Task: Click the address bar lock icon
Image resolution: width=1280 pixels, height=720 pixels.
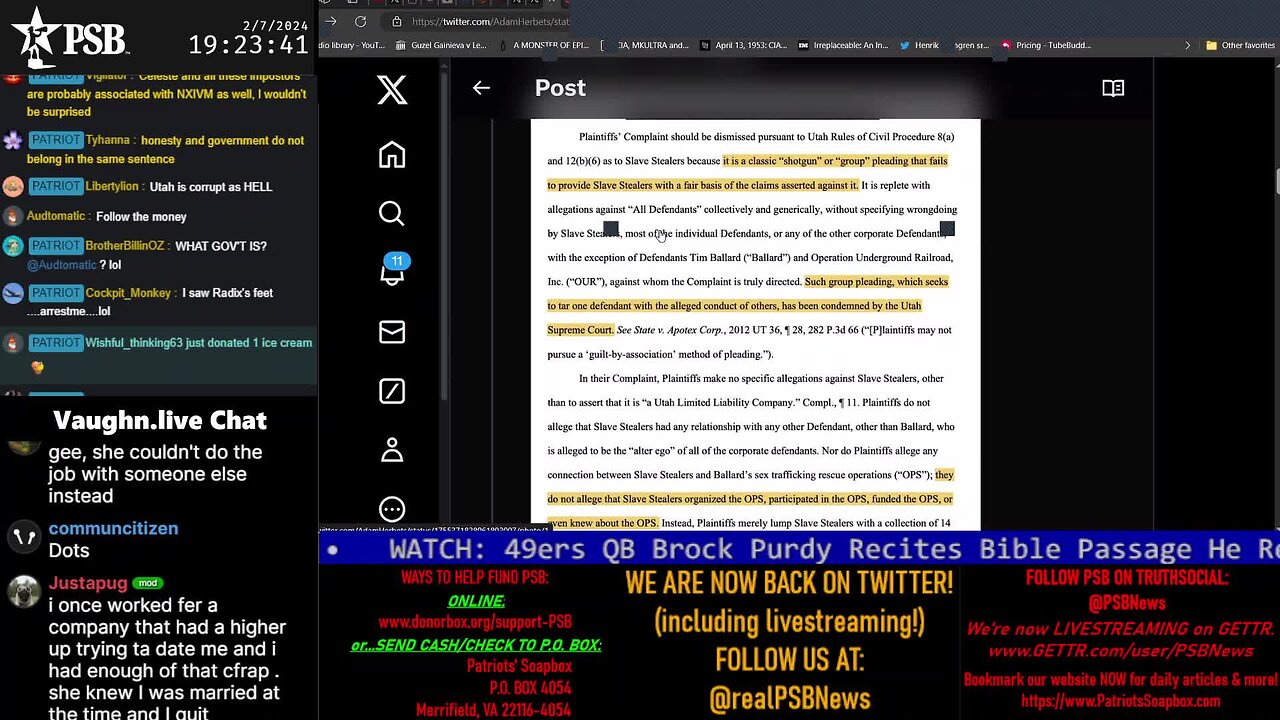Action: [397, 21]
